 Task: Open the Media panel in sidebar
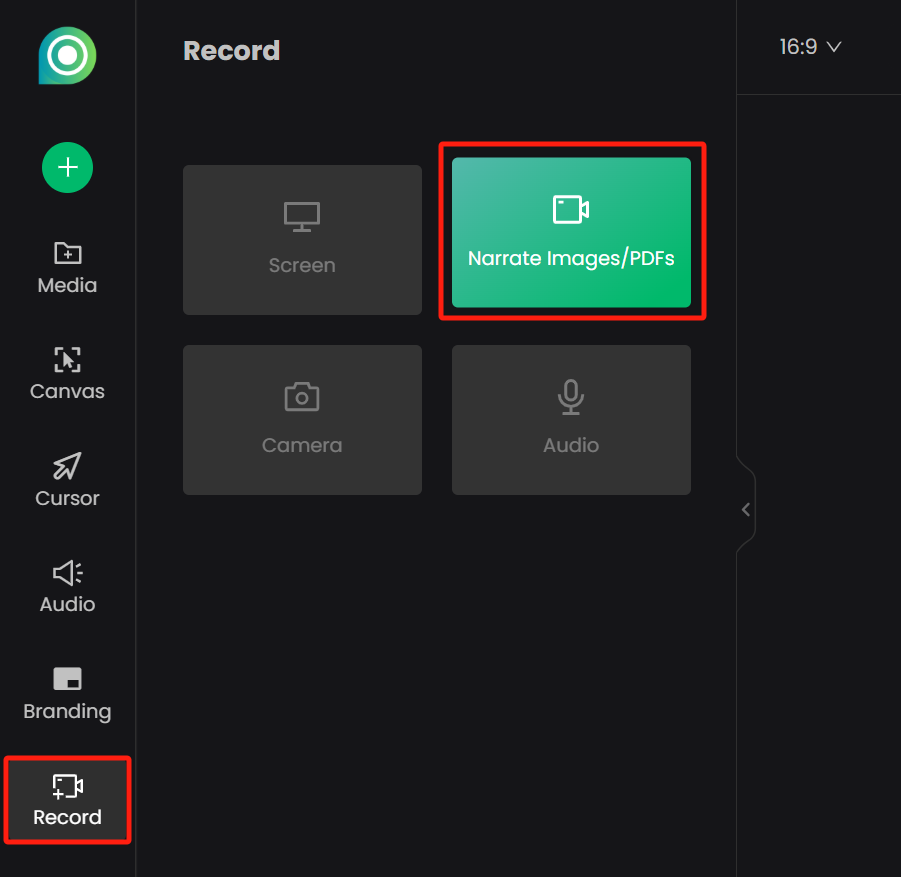(67, 268)
